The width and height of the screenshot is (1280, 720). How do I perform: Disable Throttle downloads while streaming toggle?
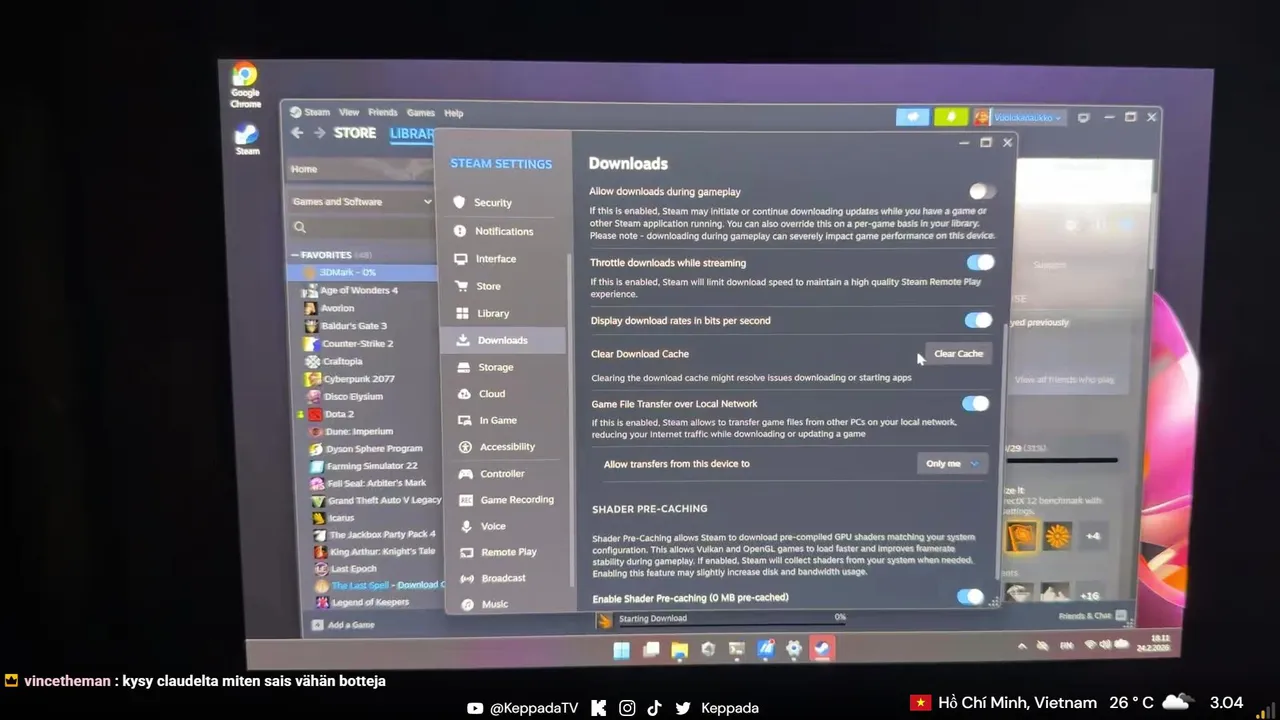(x=980, y=262)
